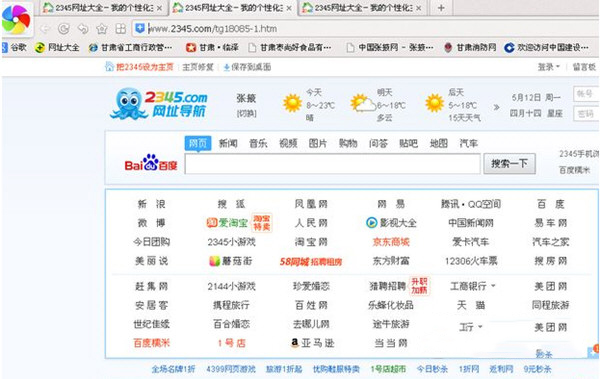Expand weather with double arrow icon

coord(496,107)
